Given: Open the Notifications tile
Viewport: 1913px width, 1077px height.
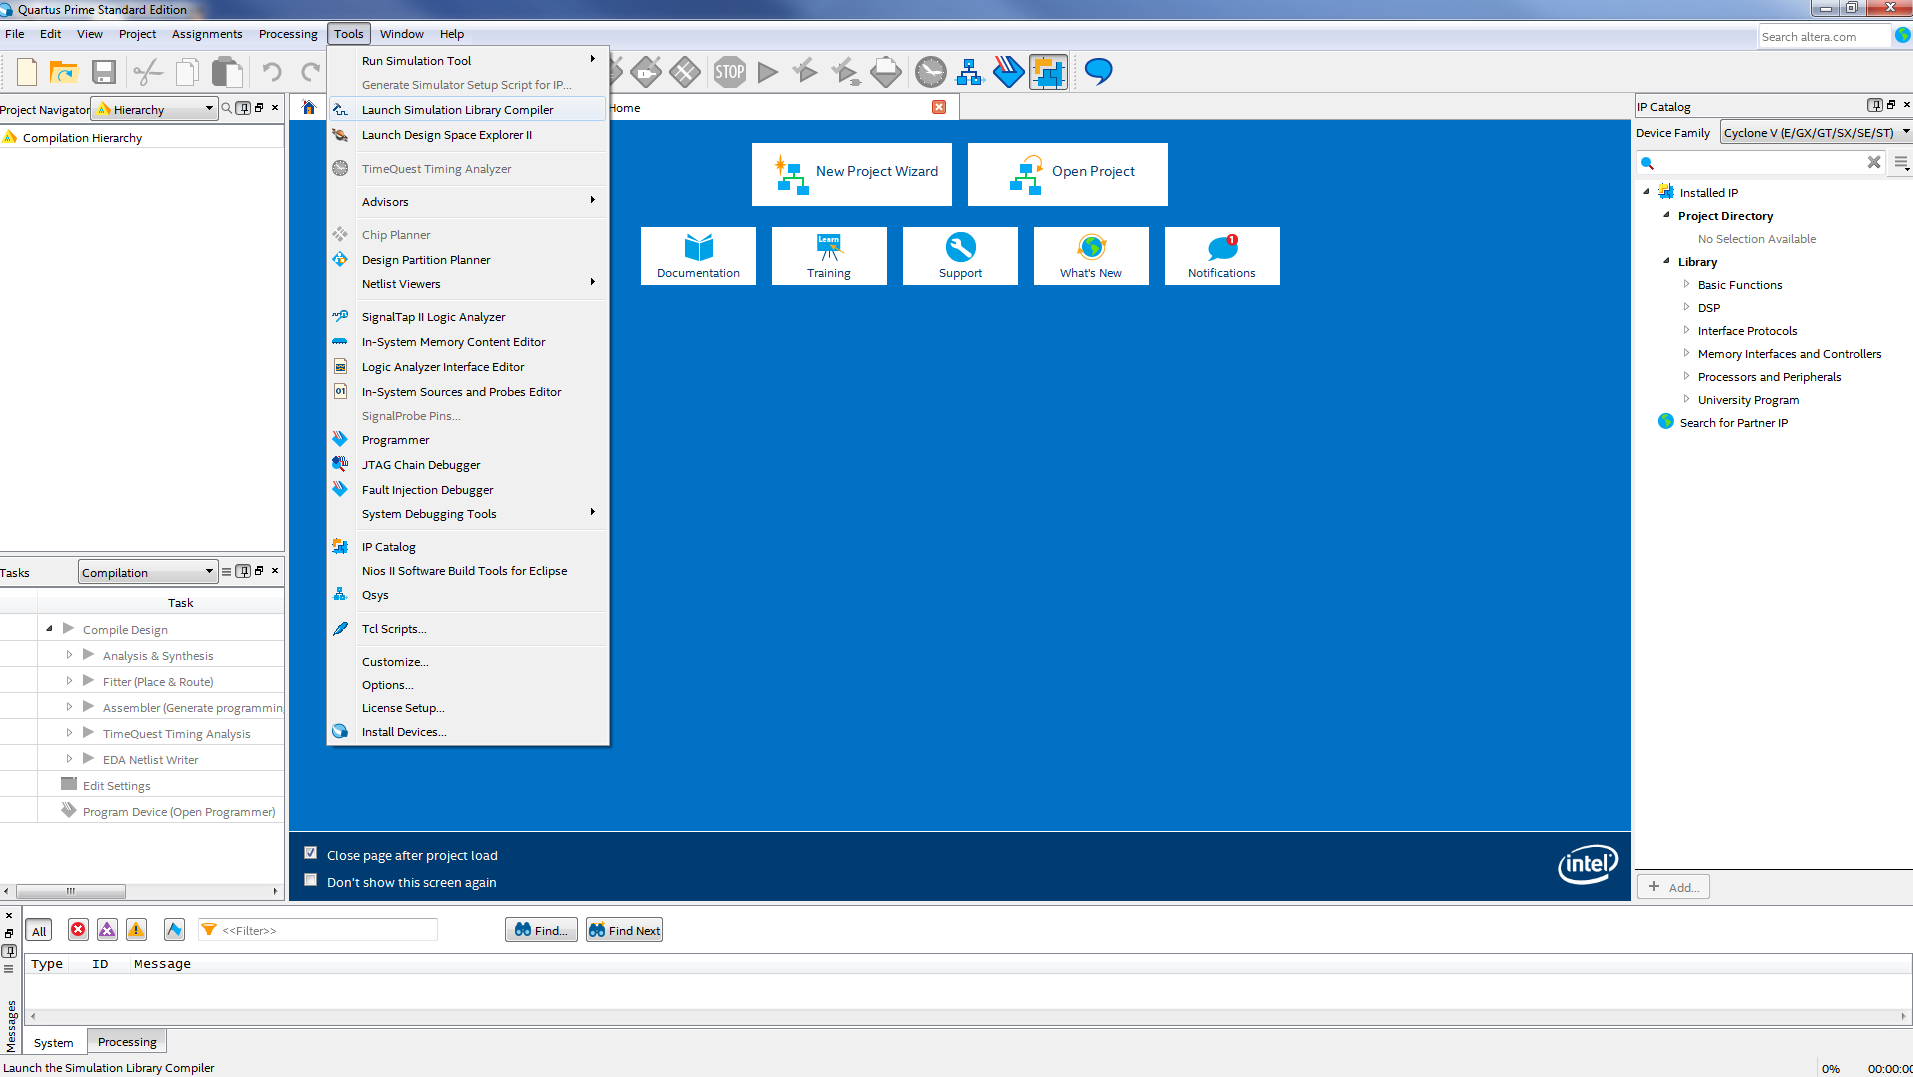Looking at the screenshot, I should [x=1222, y=256].
